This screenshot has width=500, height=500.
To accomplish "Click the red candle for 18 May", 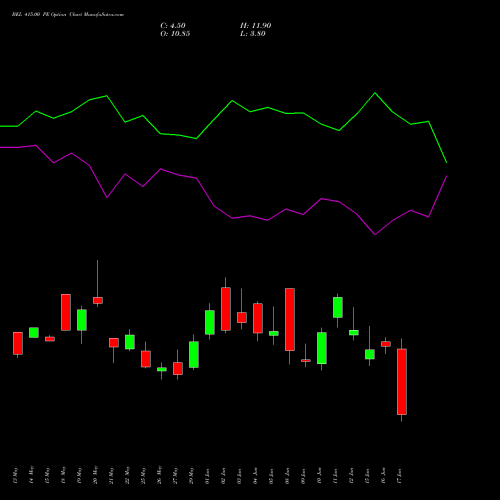I will coord(66,312).
